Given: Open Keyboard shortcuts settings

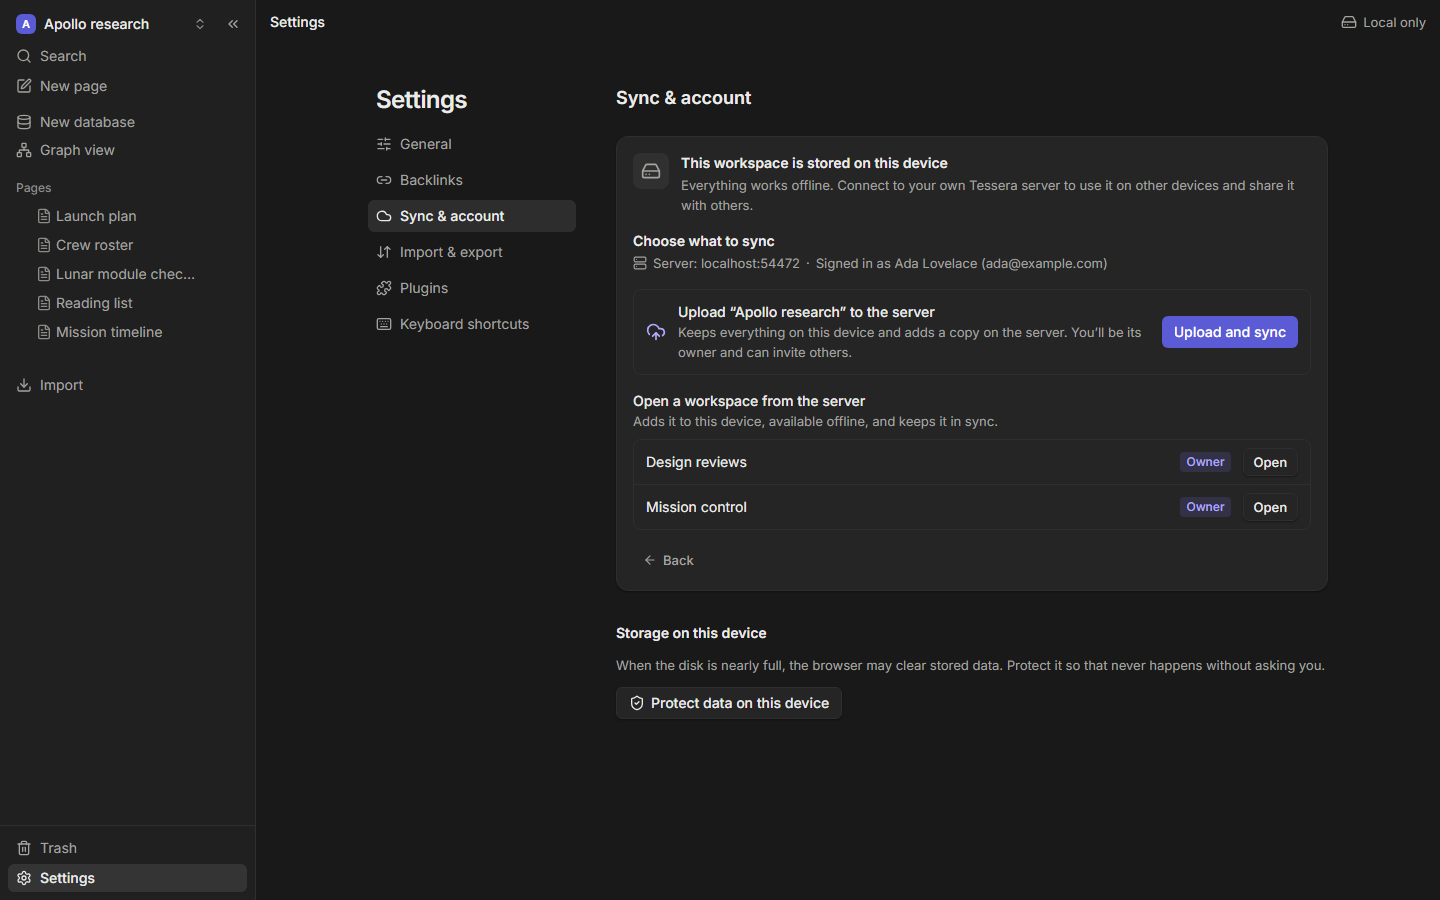Looking at the screenshot, I should (x=472, y=324).
